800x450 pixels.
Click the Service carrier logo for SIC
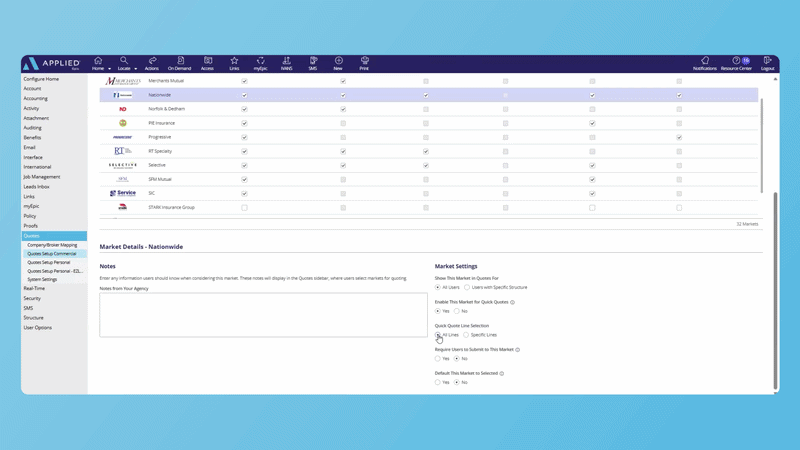click(x=123, y=193)
